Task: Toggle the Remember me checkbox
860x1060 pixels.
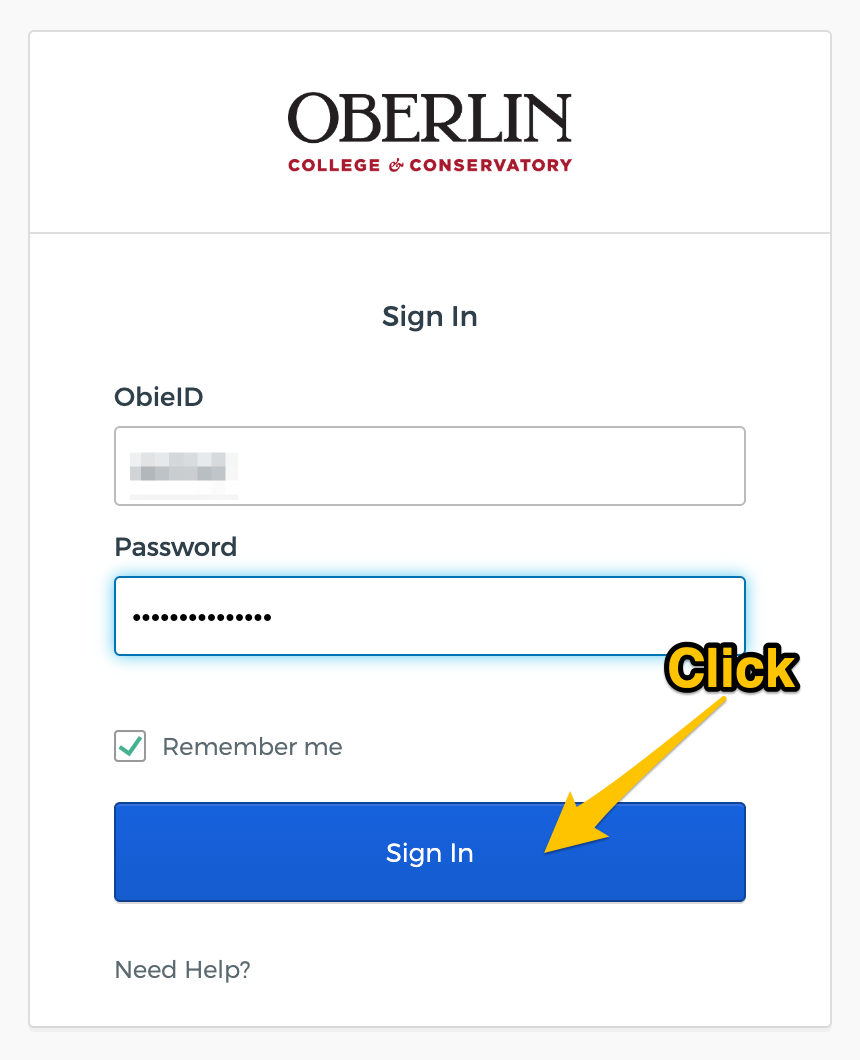Action: point(130,746)
